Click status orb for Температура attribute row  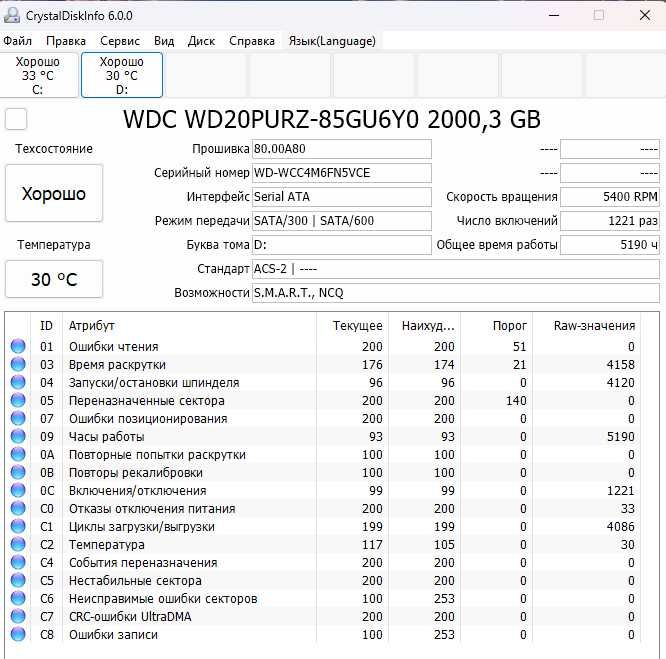coord(18,544)
